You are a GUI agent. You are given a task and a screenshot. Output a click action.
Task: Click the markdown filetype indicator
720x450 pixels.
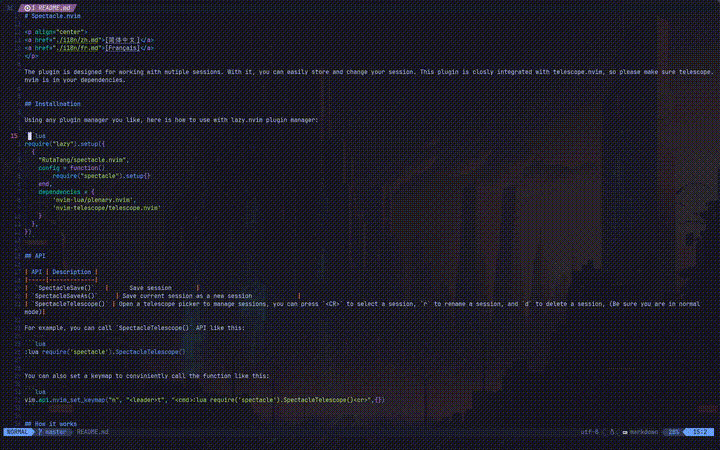tap(640, 432)
